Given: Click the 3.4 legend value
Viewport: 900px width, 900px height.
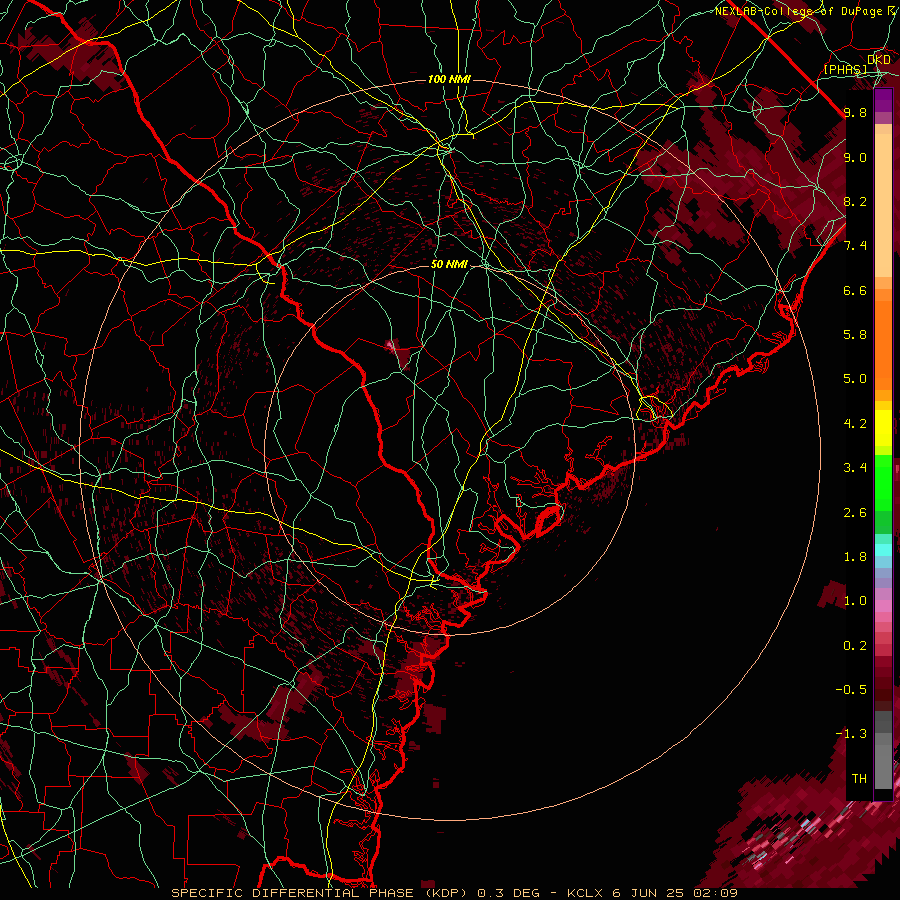Looking at the screenshot, I should click(x=855, y=468).
